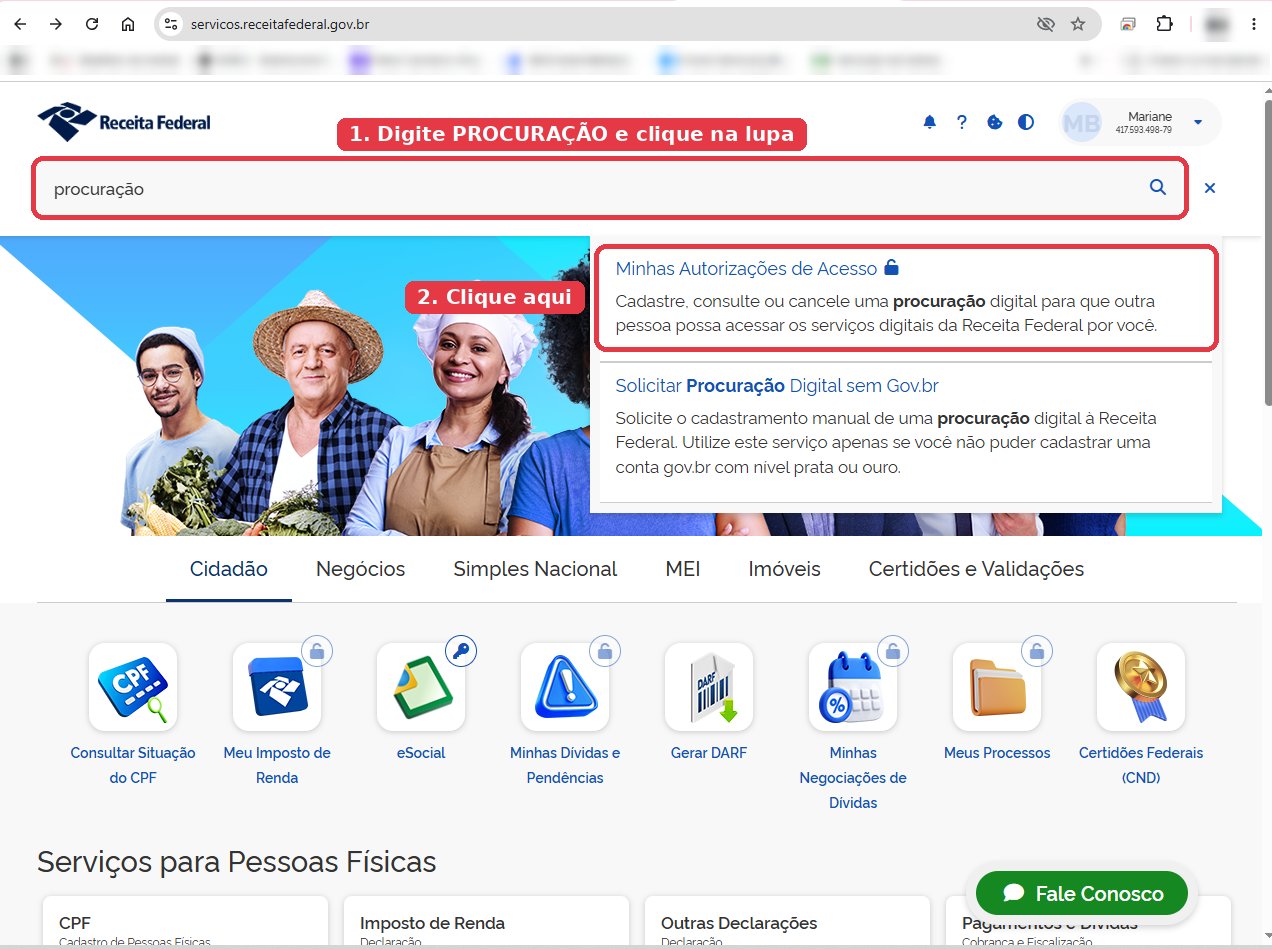Open Meu Imposto de Renda icon
This screenshot has width=1272, height=949.
(277, 687)
